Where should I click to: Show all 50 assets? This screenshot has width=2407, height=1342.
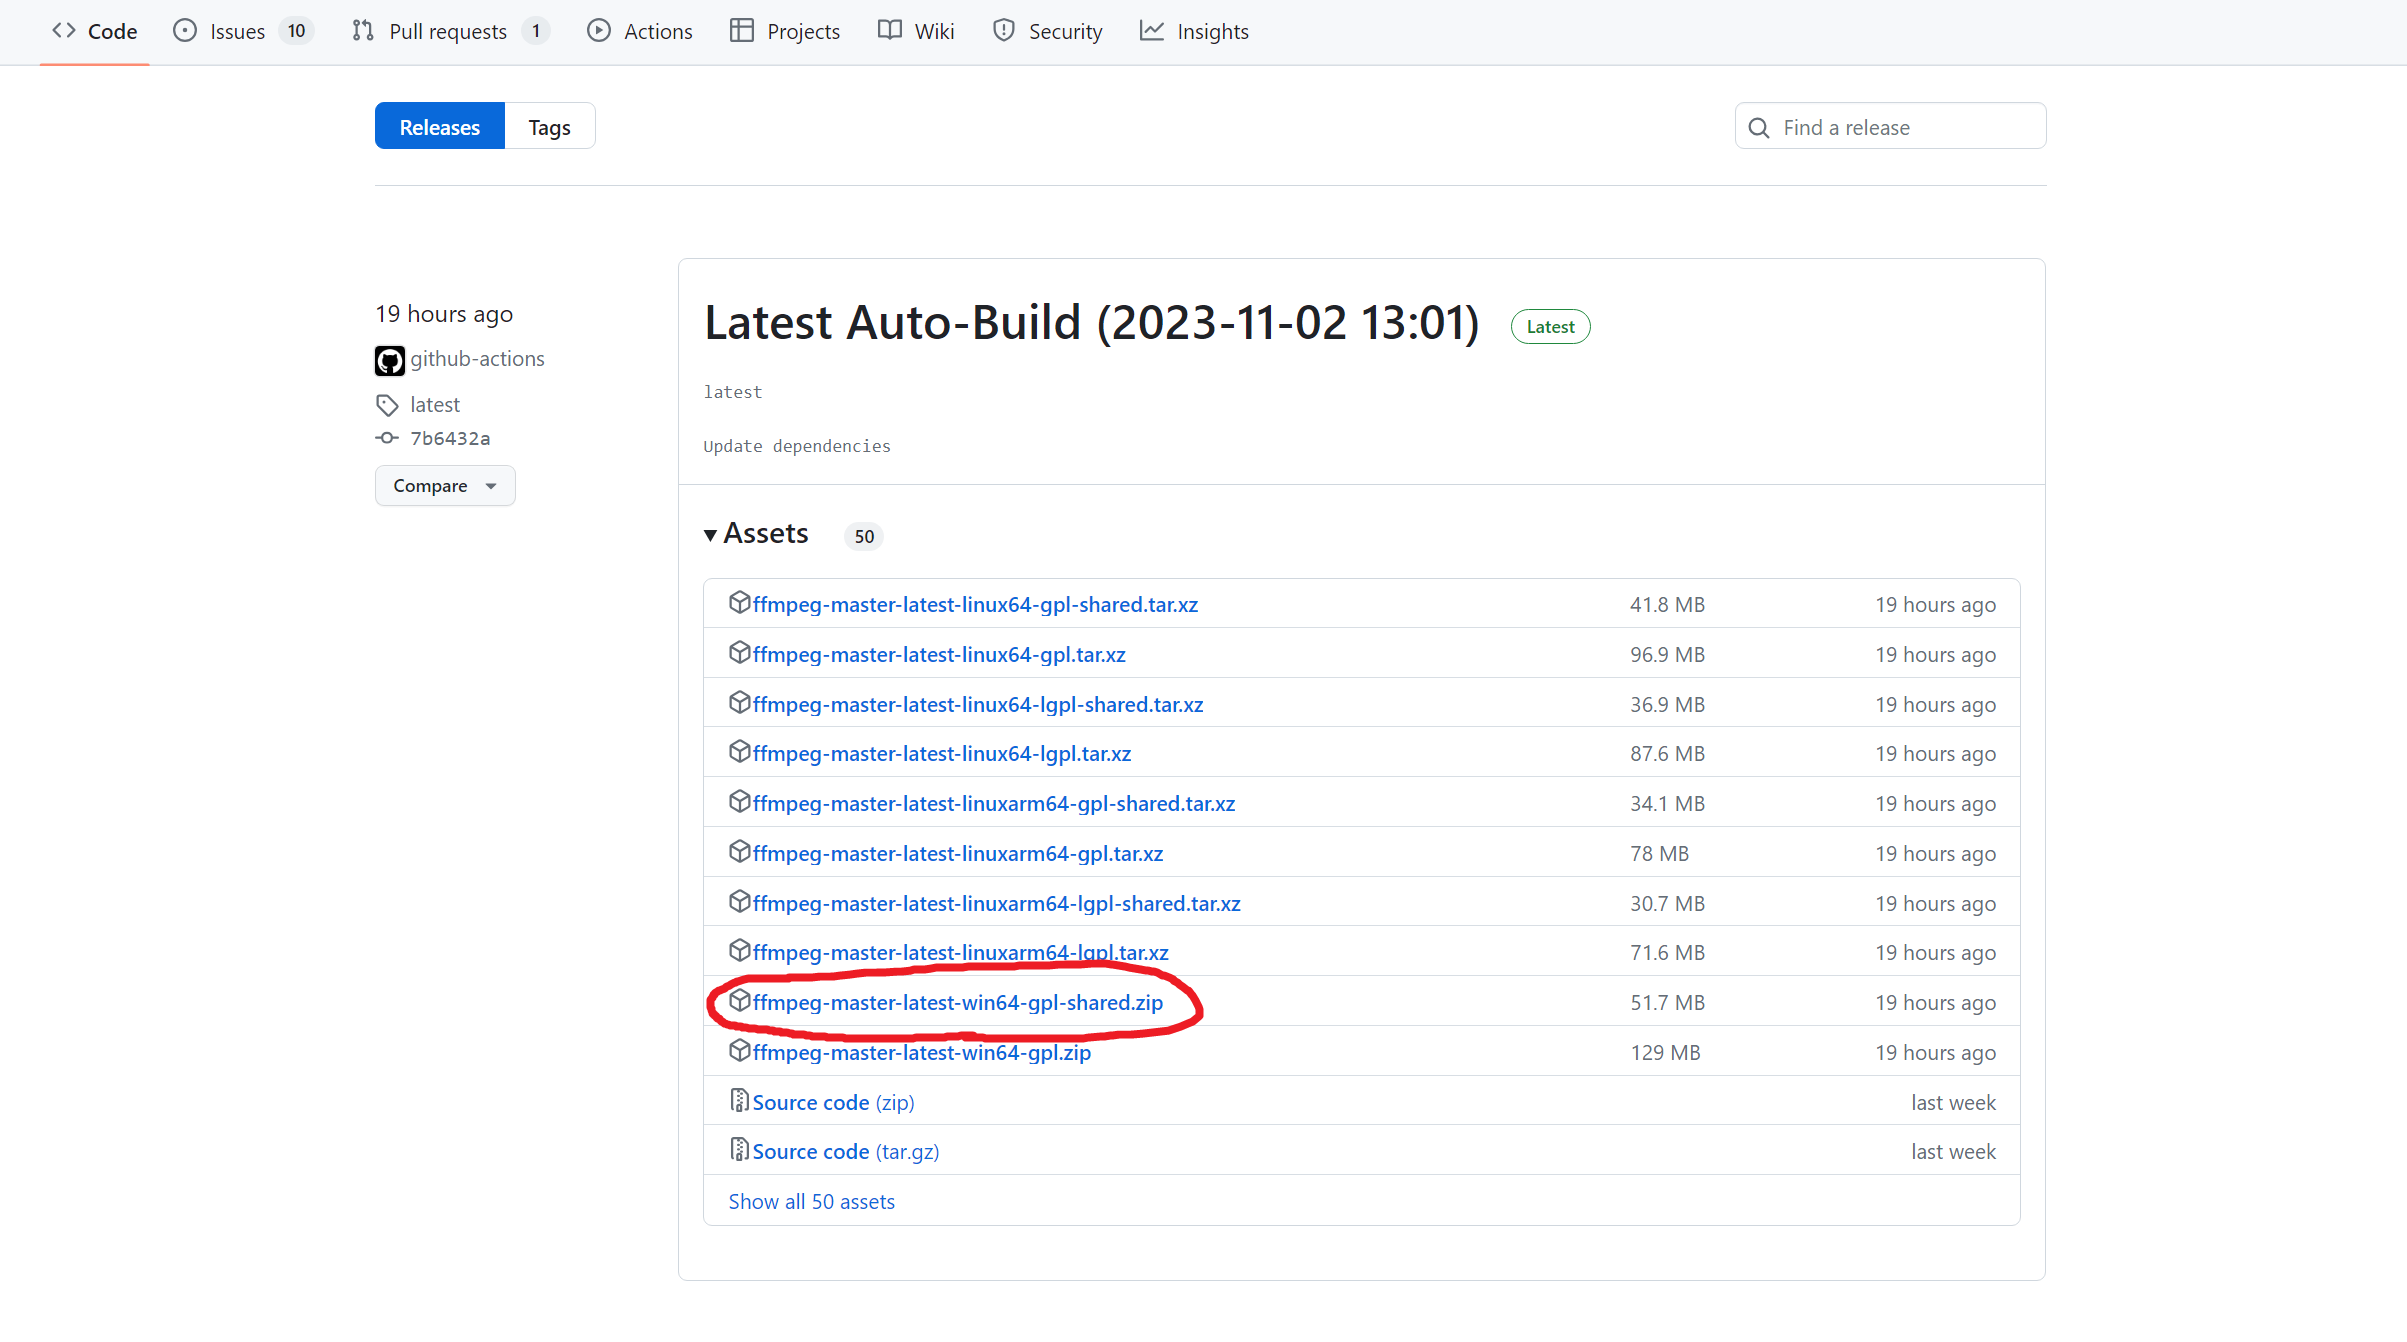(811, 1201)
